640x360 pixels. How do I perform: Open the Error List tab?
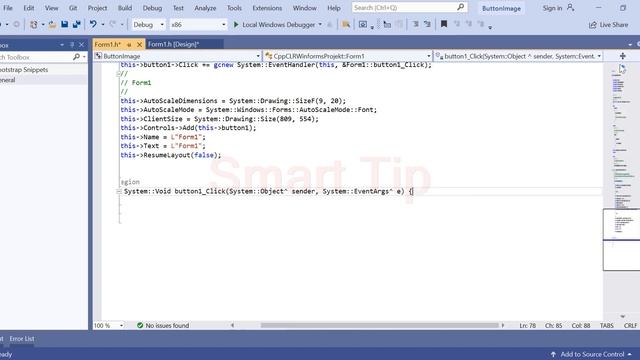point(22,338)
